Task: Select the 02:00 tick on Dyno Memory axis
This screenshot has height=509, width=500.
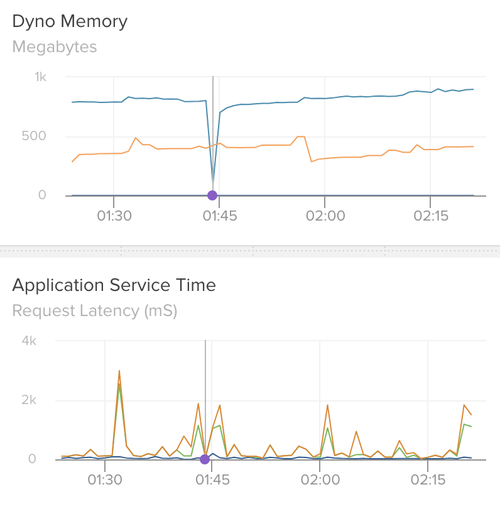Action: (x=325, y=216)
